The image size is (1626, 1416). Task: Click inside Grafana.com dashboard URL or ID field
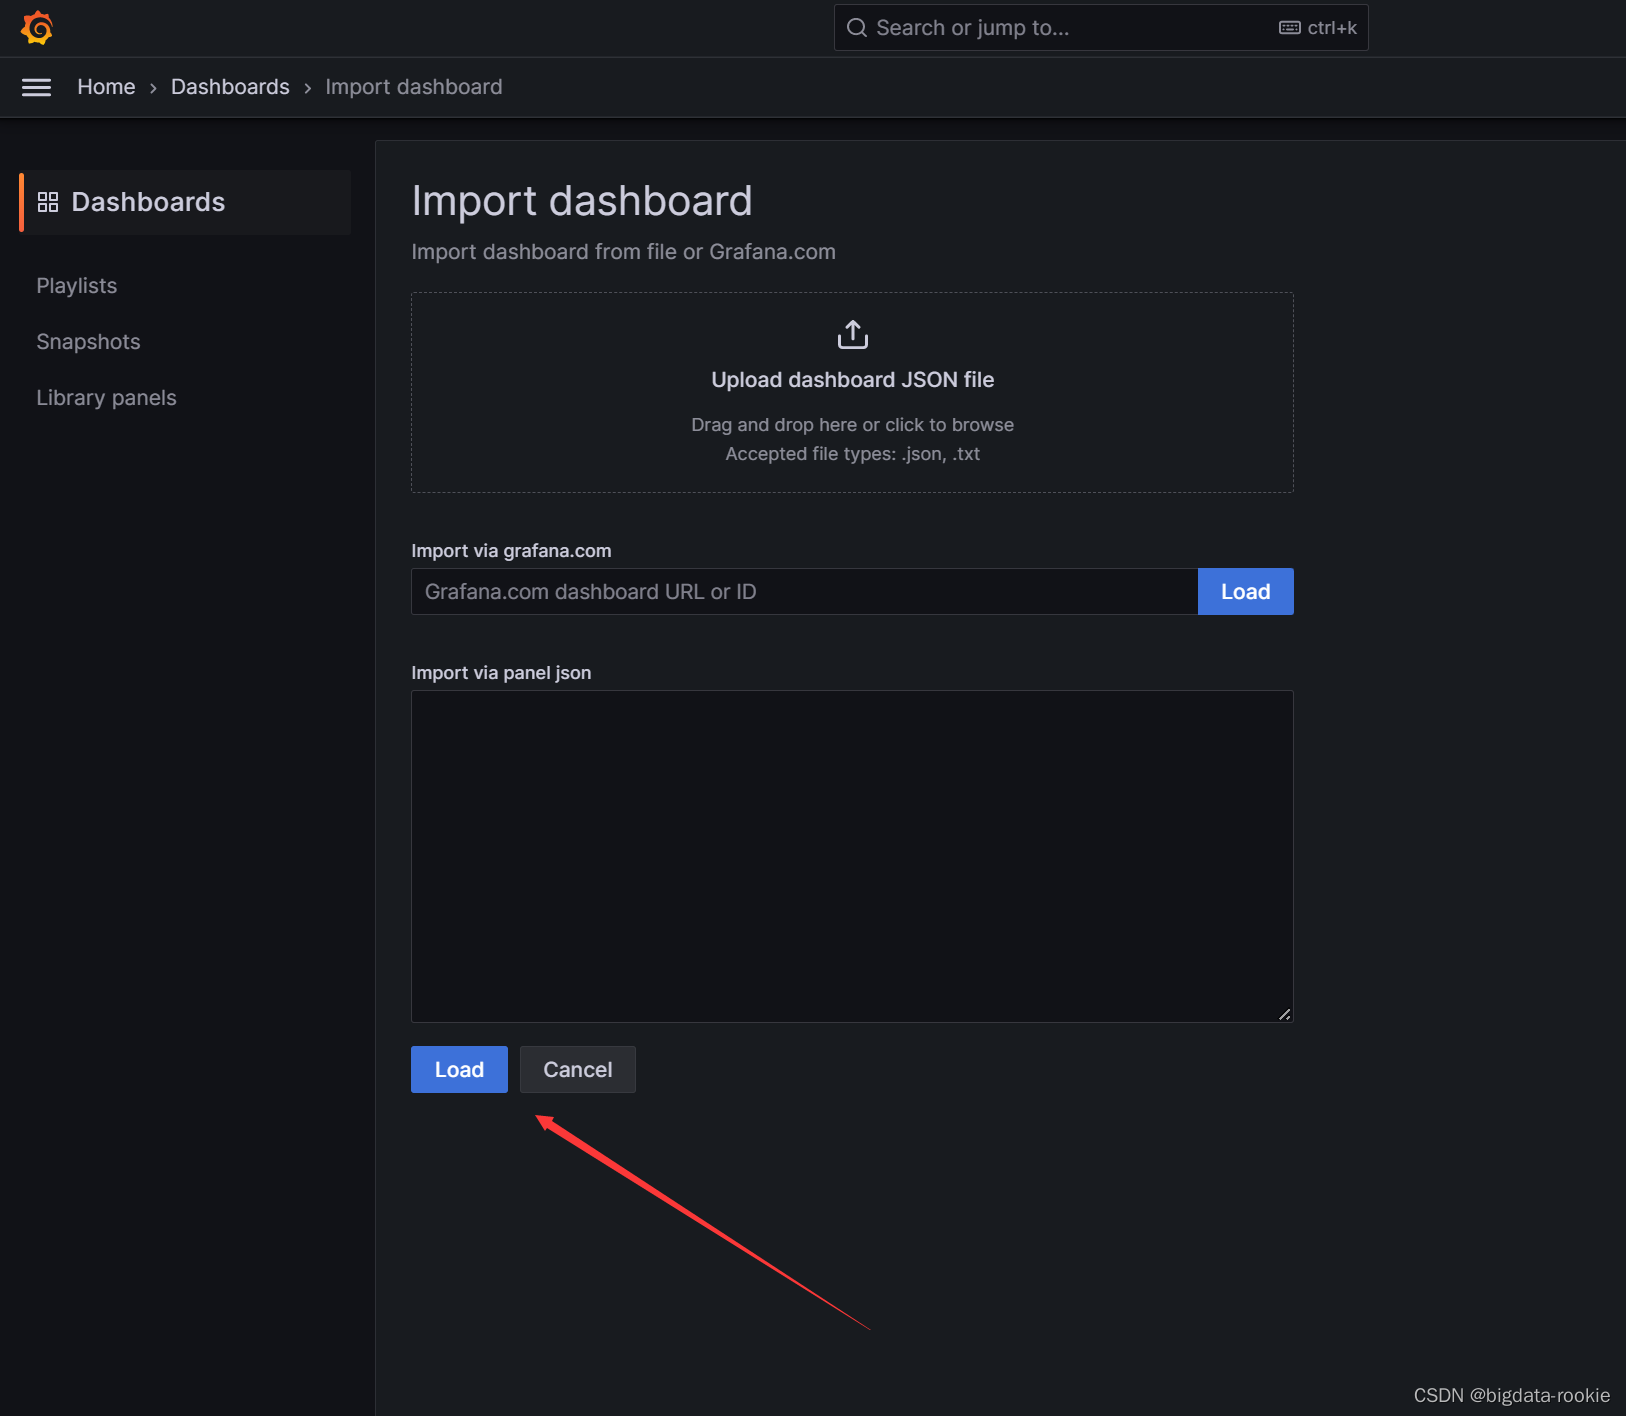[805, 592]
